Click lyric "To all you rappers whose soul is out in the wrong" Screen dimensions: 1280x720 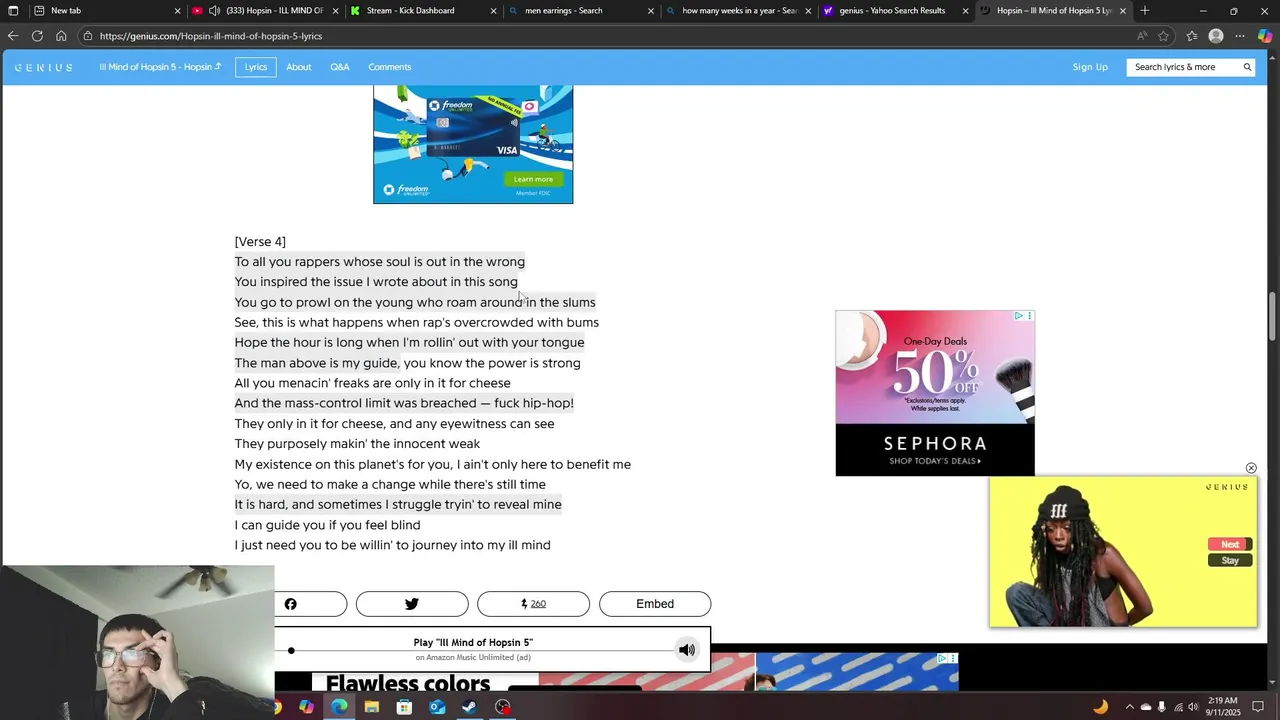point(379,262)
